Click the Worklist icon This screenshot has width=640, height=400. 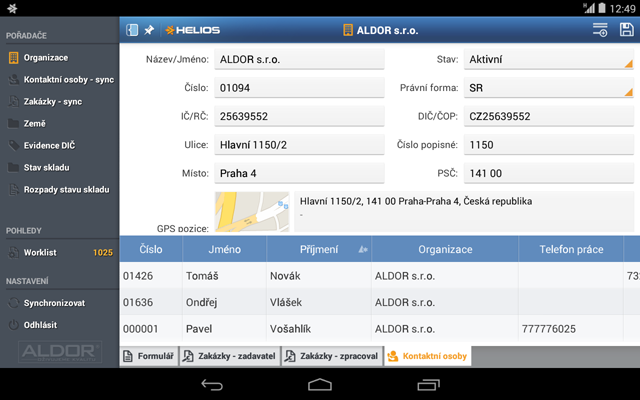click(13, 253)
